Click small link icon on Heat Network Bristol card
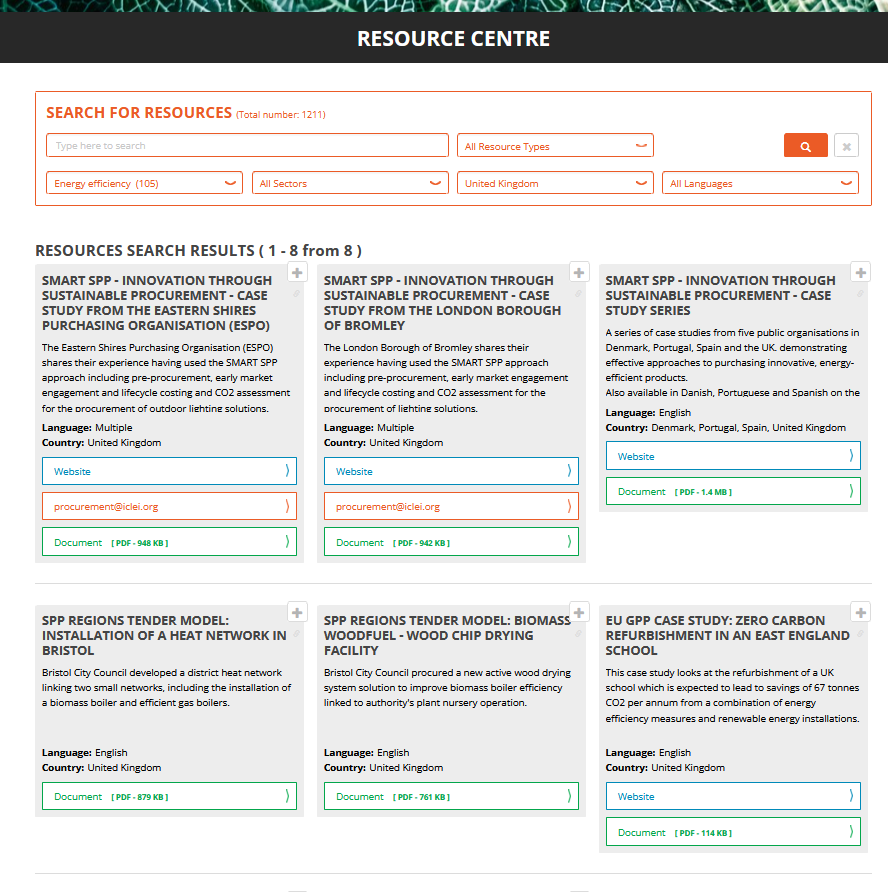The image size is (888, 892). coord(296,633)
